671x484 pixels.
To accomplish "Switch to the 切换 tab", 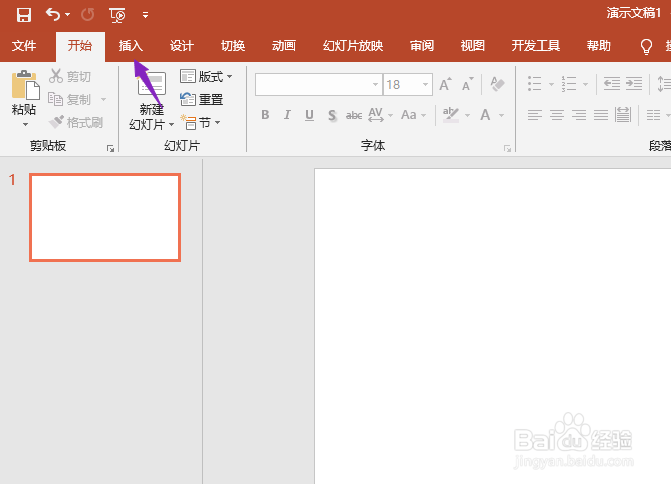I will point(233,46).
